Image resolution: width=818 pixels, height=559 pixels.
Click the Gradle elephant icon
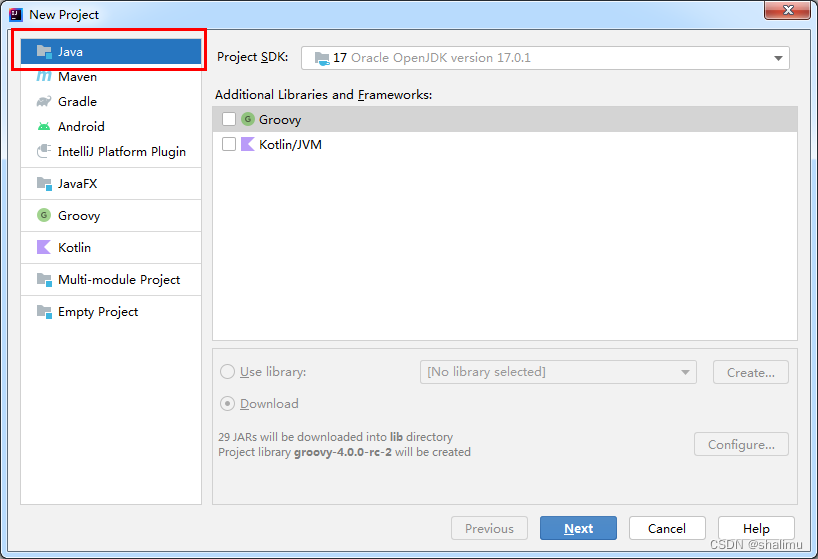(x=44, y=101)
